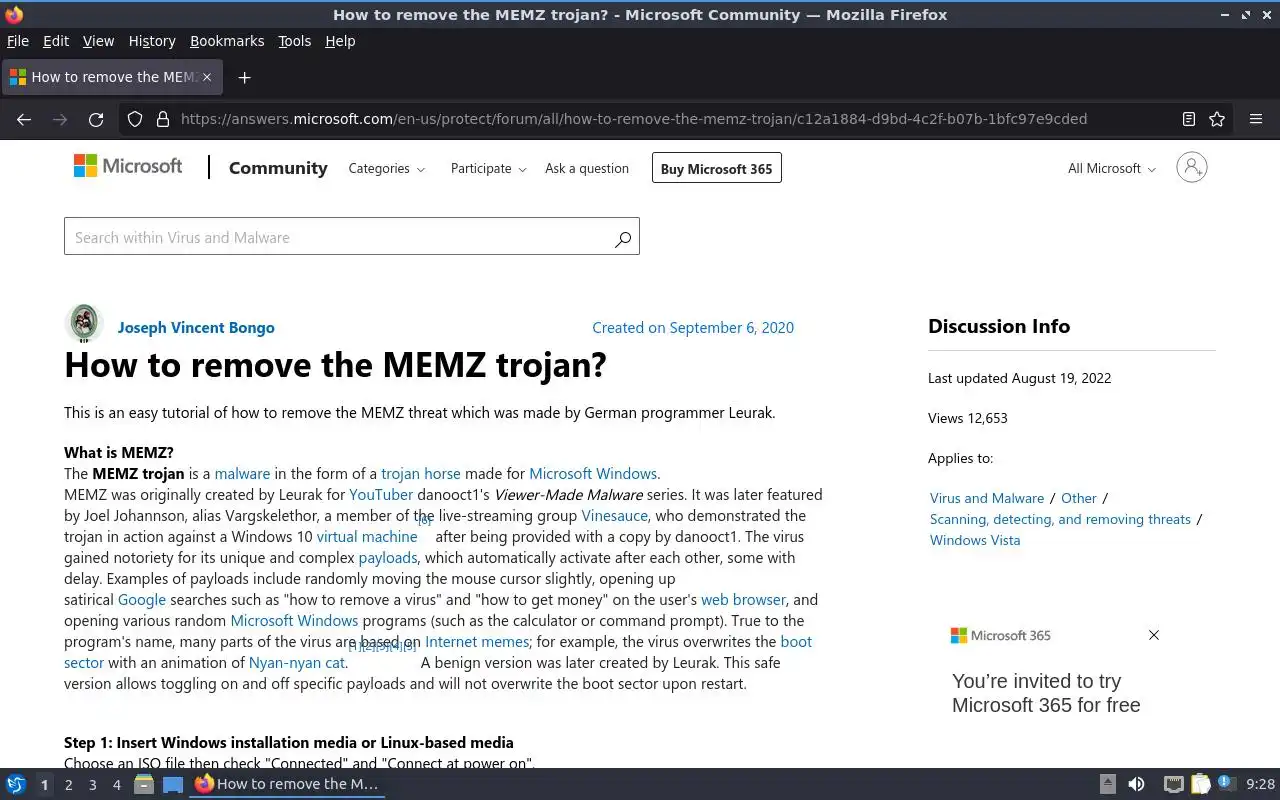This screenshot has height=800, width=1280.
Task: Select Firefox window in taskbar
Action: tap(287, 785)
